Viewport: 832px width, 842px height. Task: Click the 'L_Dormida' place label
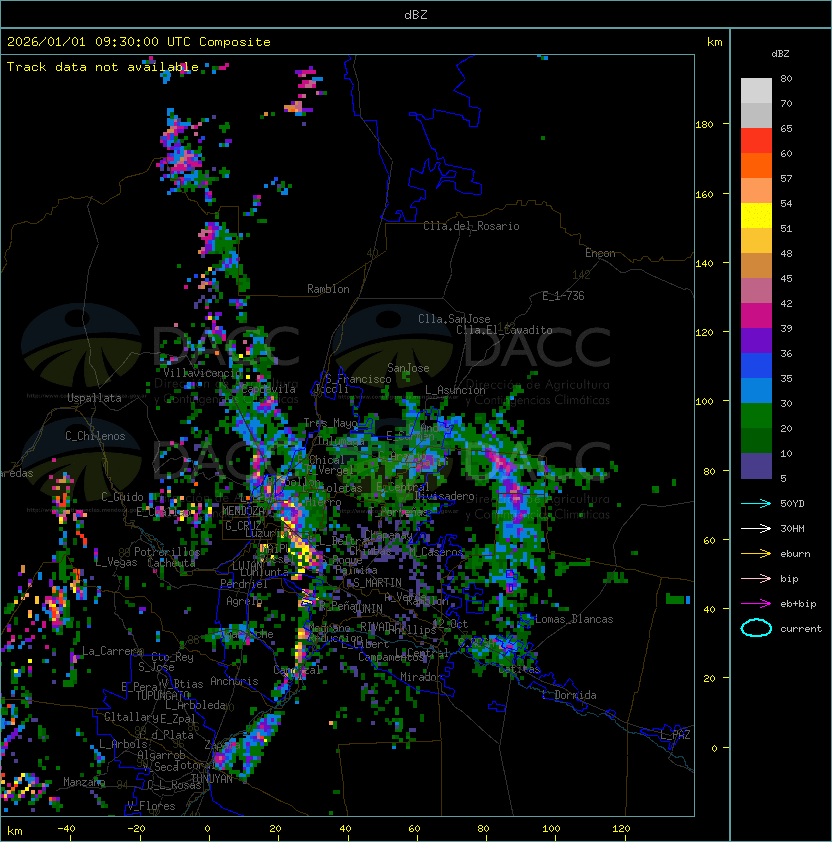[569, 695]
